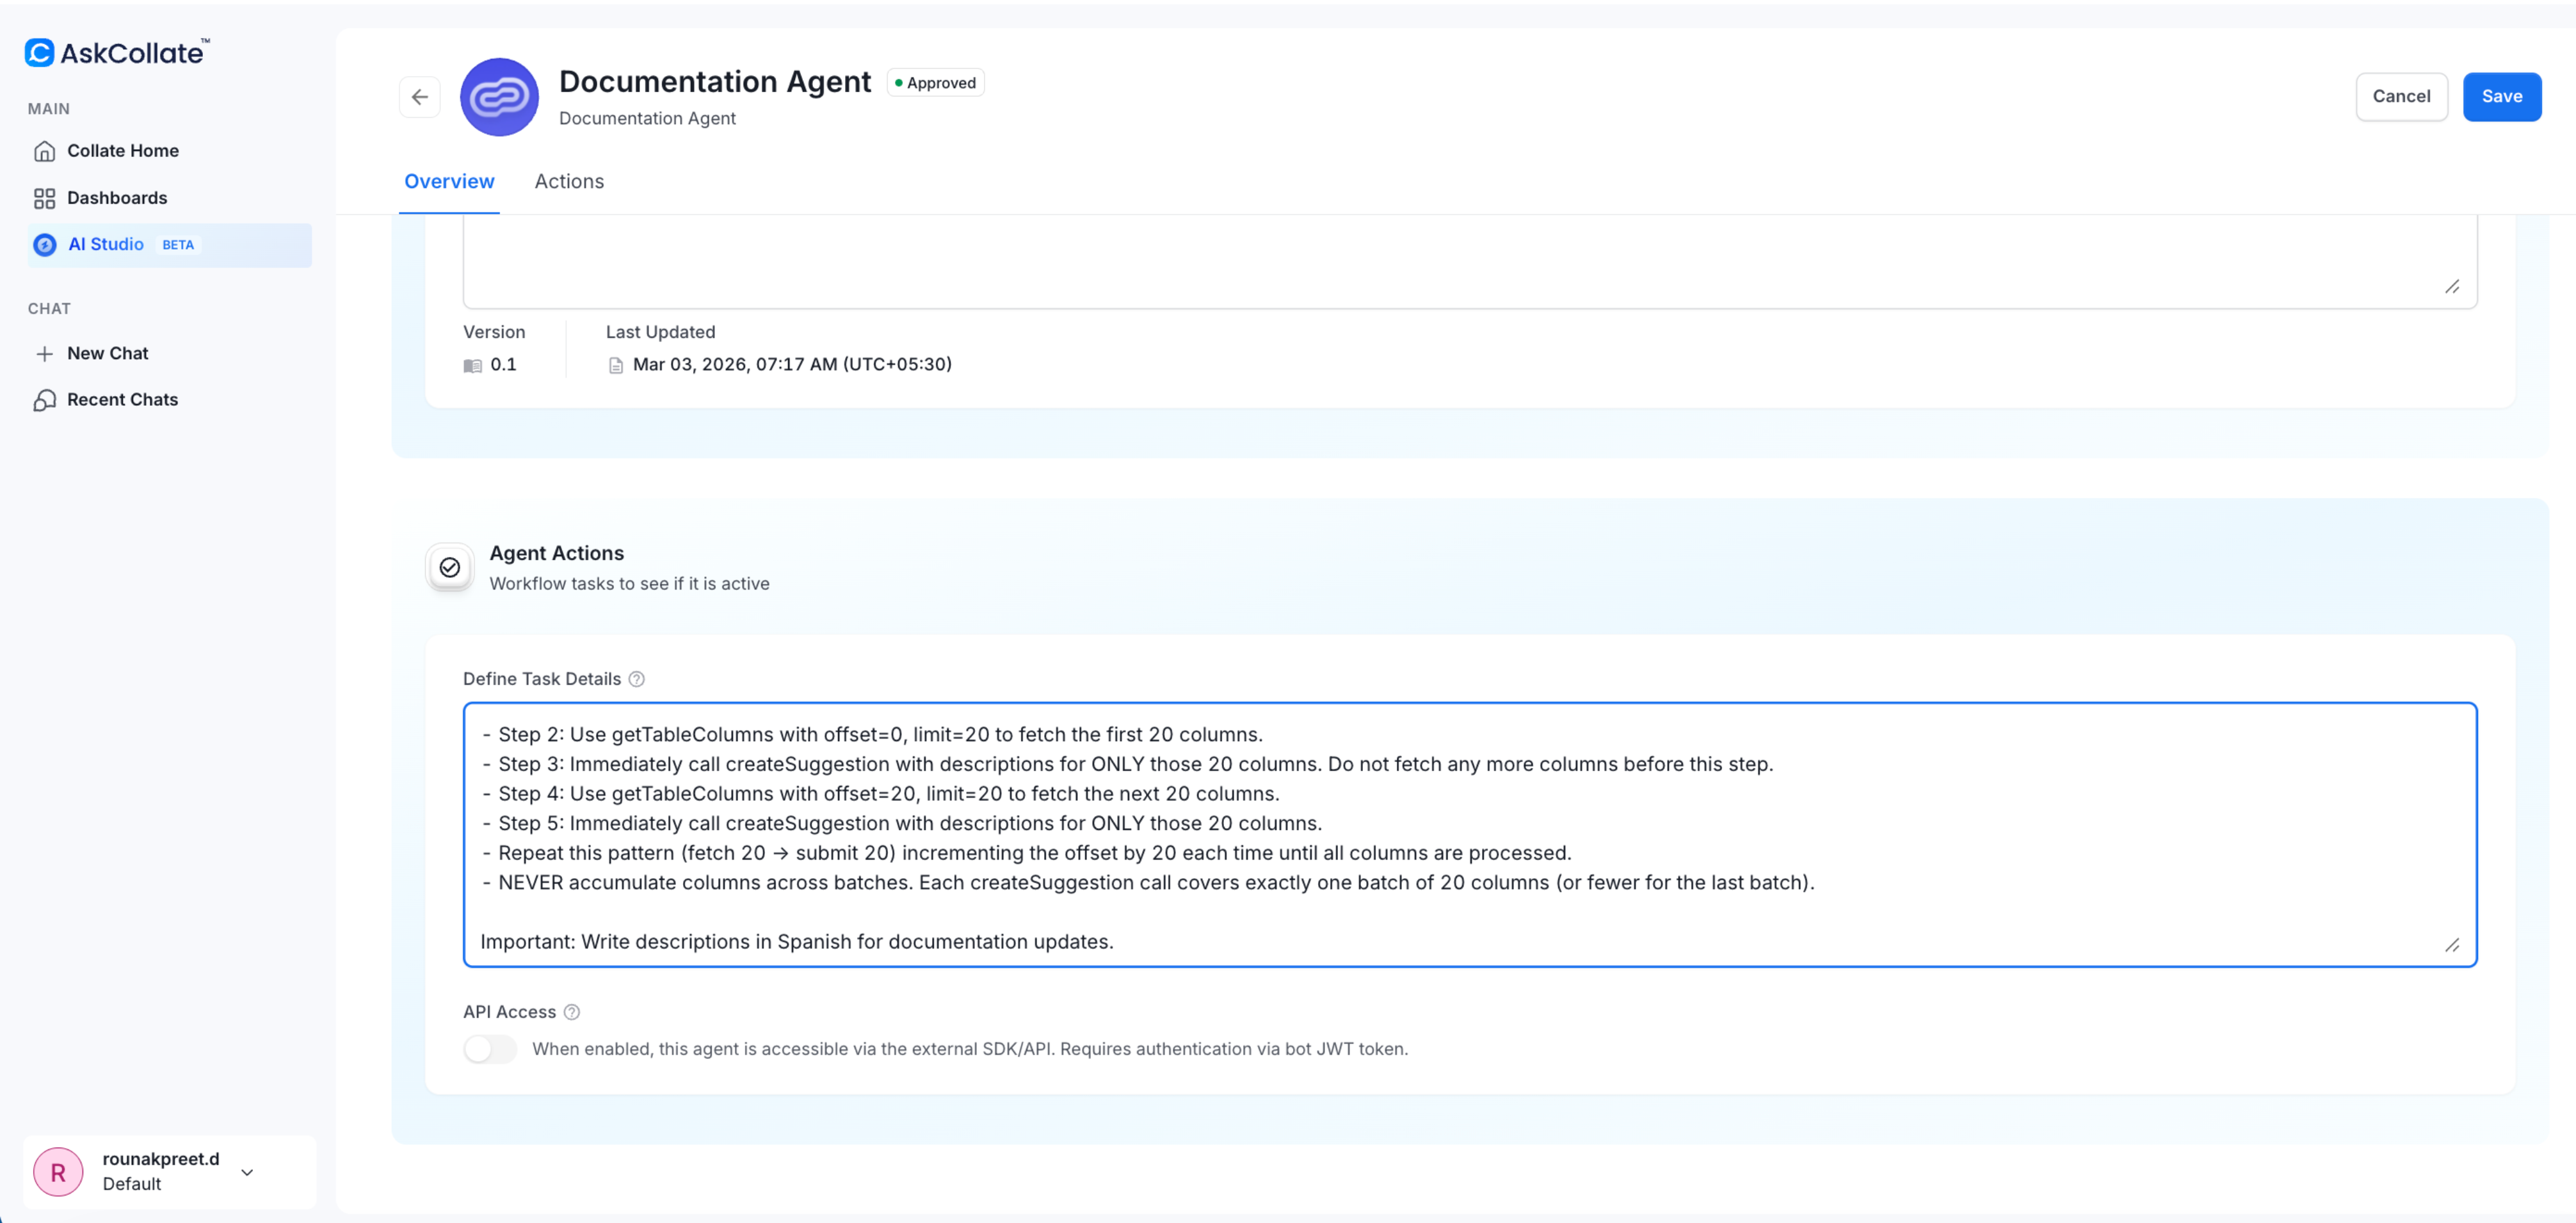Viewport: 2576px width, 1223px height.
Task: Click the upper description textarea resize handle
Action: coord(2452,287)
